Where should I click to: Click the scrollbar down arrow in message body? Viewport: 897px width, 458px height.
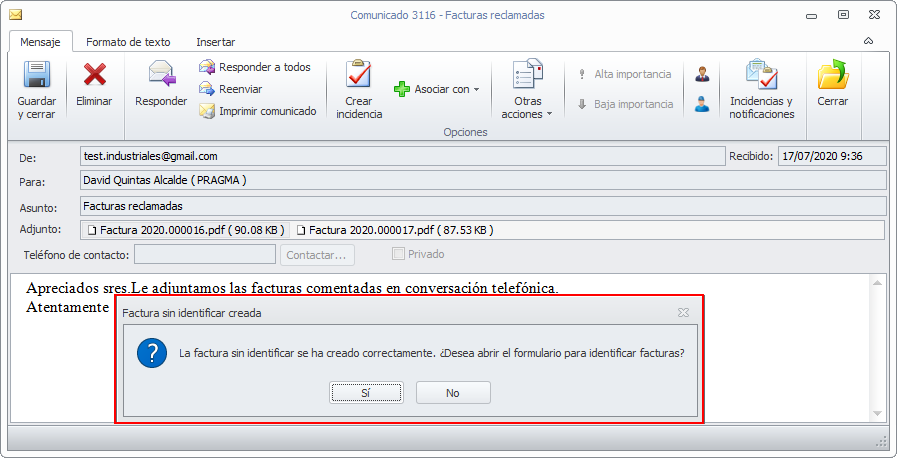point(877,413)
